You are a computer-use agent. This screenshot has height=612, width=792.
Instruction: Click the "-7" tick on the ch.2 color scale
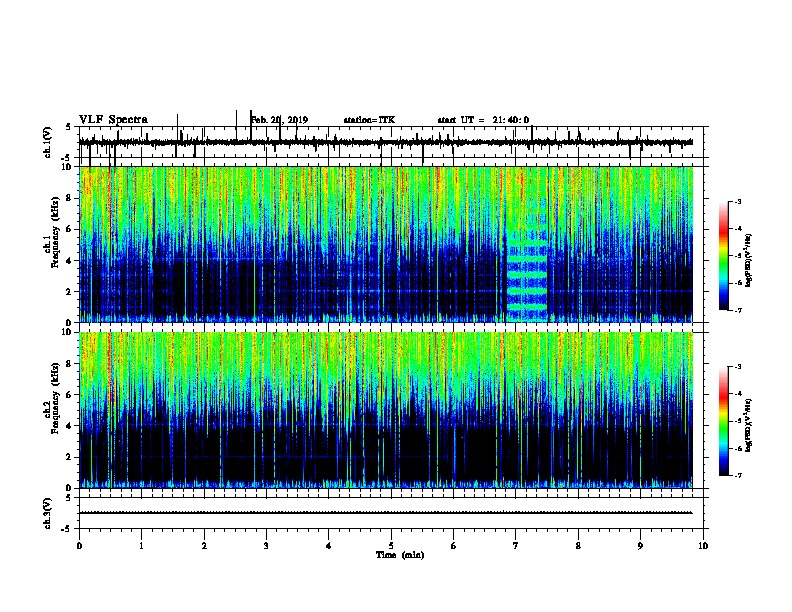tap(737, 476)
